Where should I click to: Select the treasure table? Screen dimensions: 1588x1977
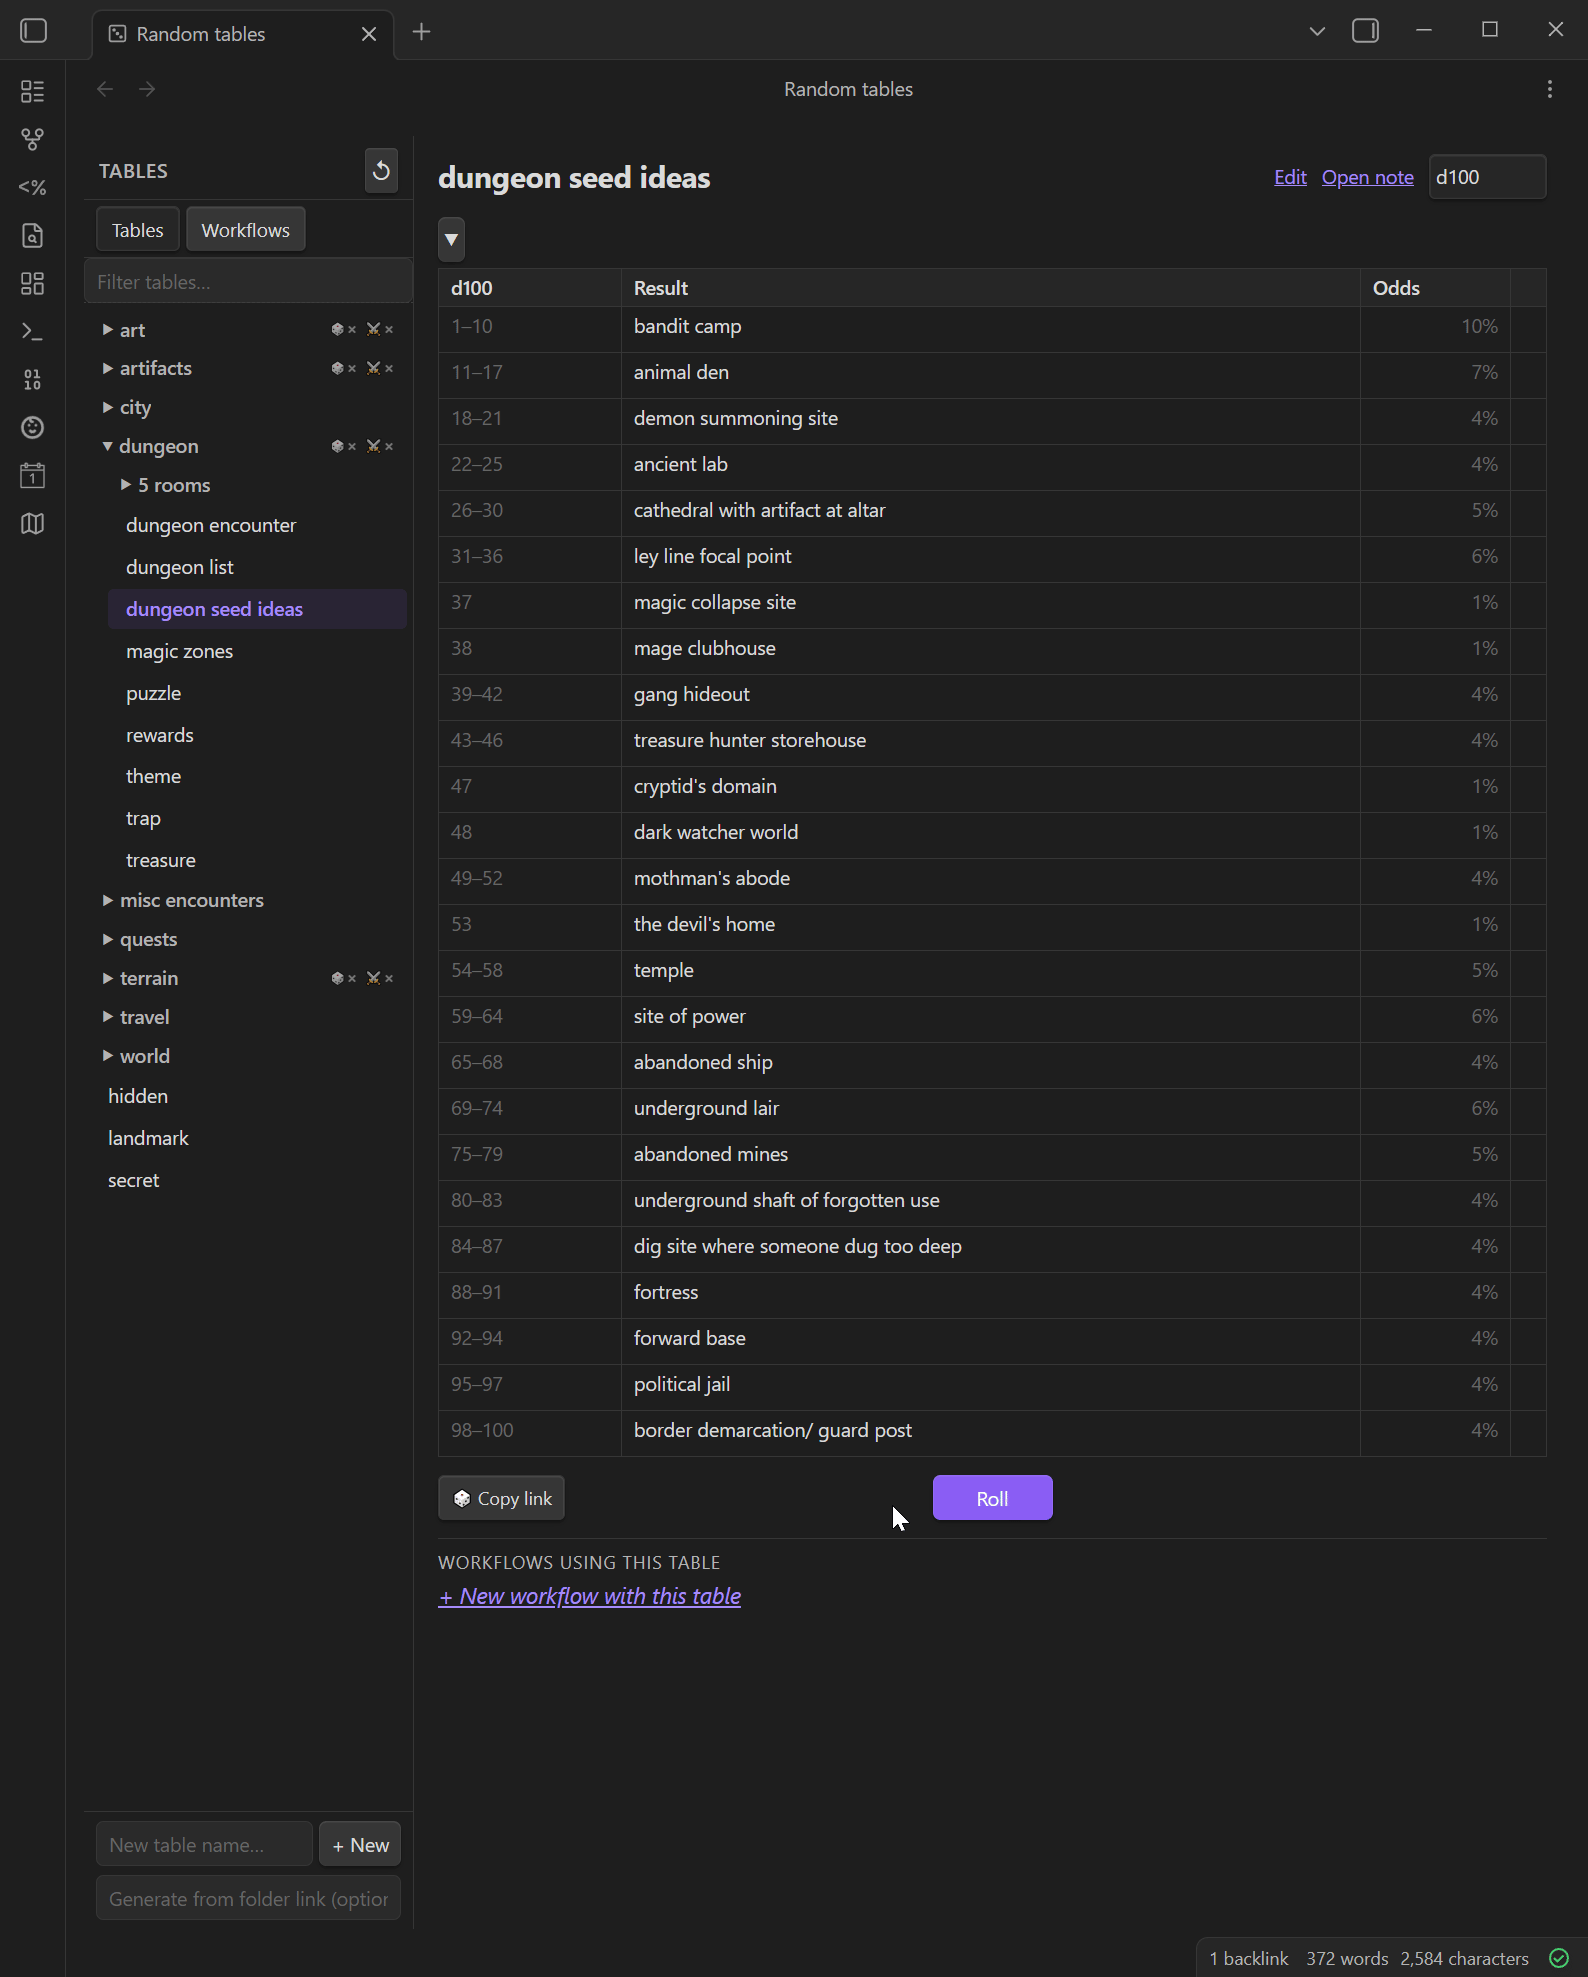[257, 860]
